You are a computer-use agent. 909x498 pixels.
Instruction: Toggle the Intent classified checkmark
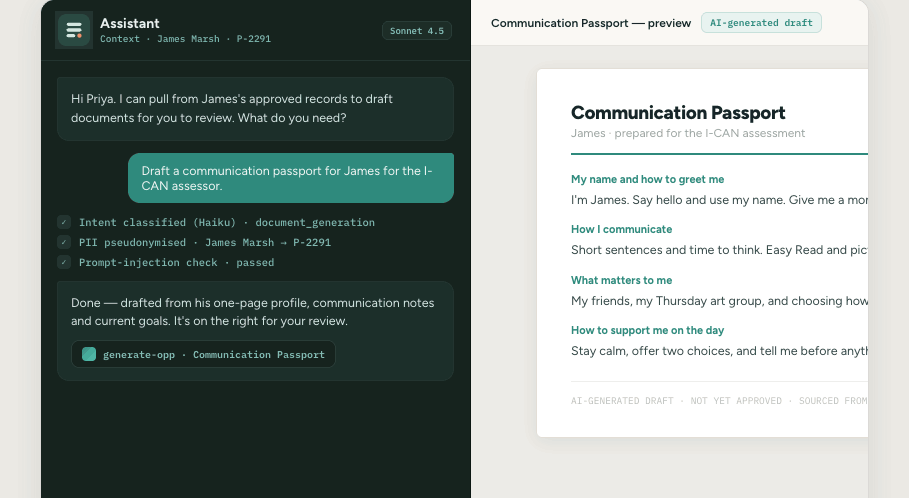coord(64,222)
